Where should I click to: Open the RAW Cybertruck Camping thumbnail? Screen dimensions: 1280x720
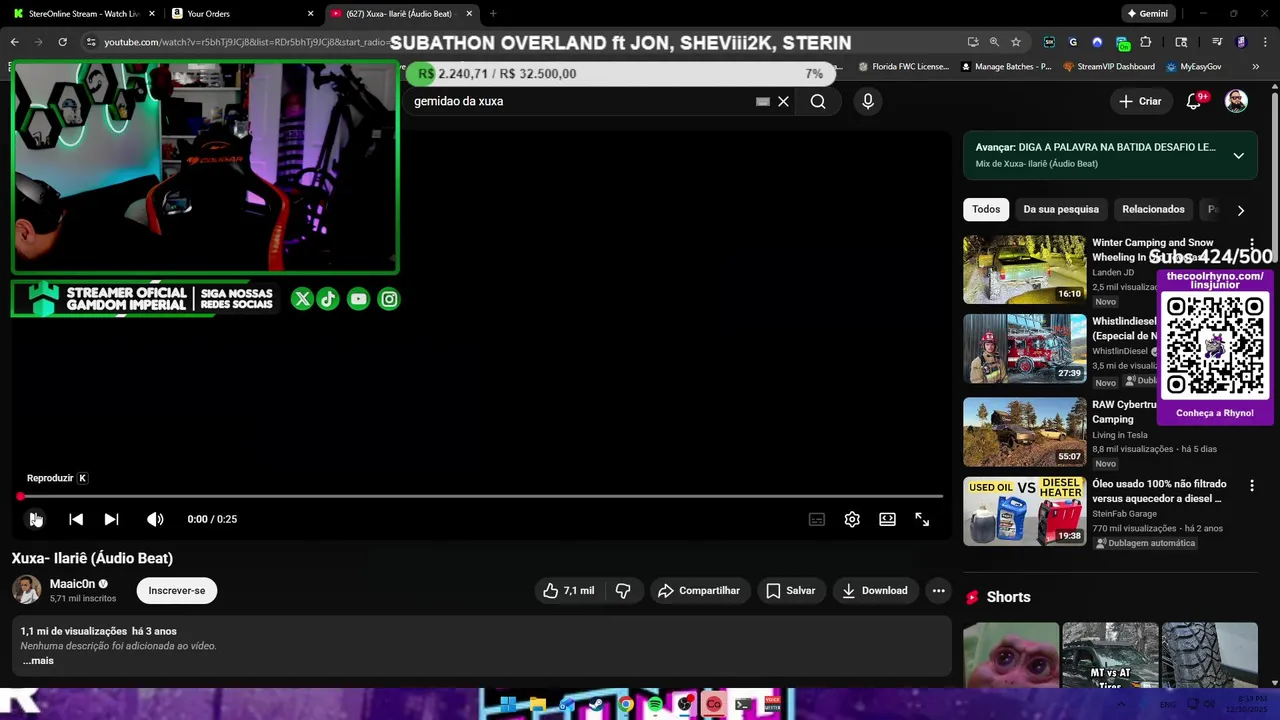(1024, 432)
